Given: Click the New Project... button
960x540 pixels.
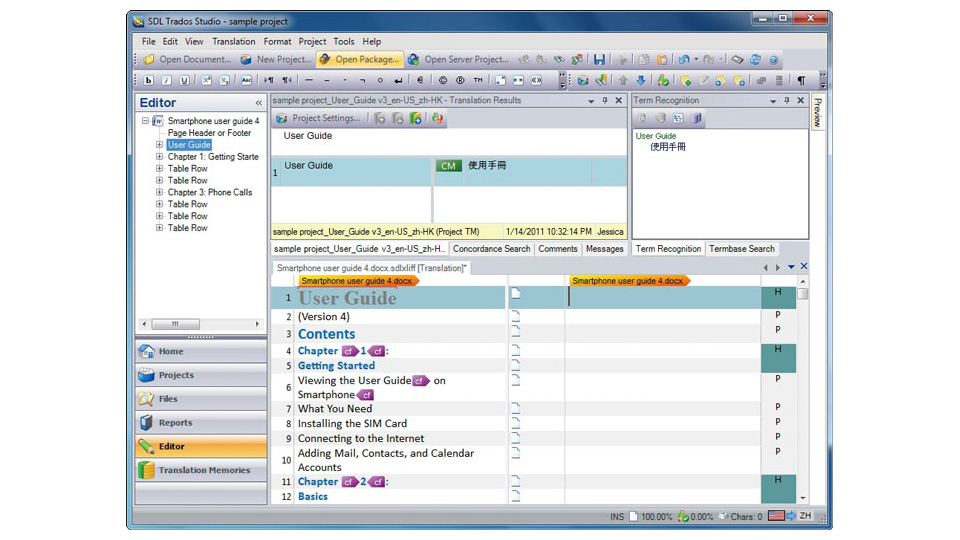Looking at the screenshot, I should point(276,59).
